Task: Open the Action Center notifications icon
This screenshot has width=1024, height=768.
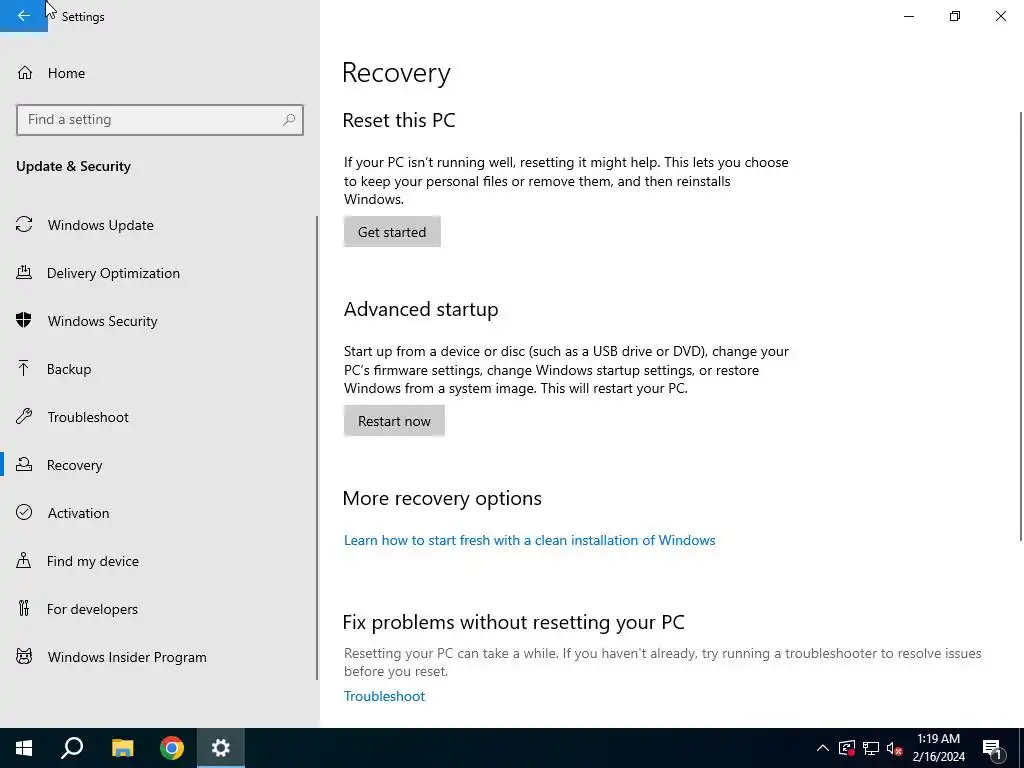Action: click(993, 749)
